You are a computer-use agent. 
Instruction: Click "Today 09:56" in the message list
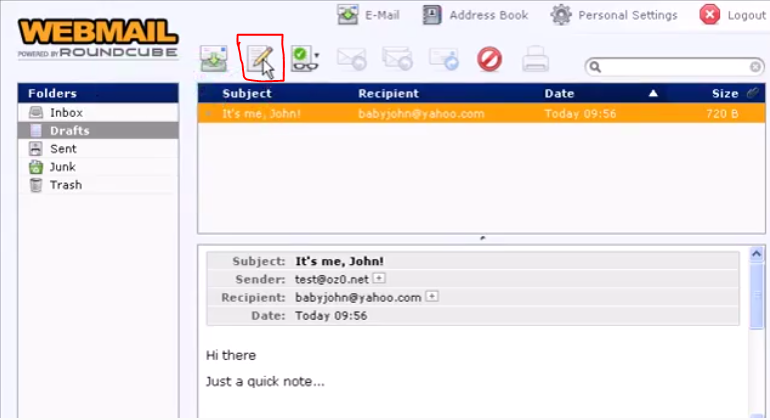580,114
